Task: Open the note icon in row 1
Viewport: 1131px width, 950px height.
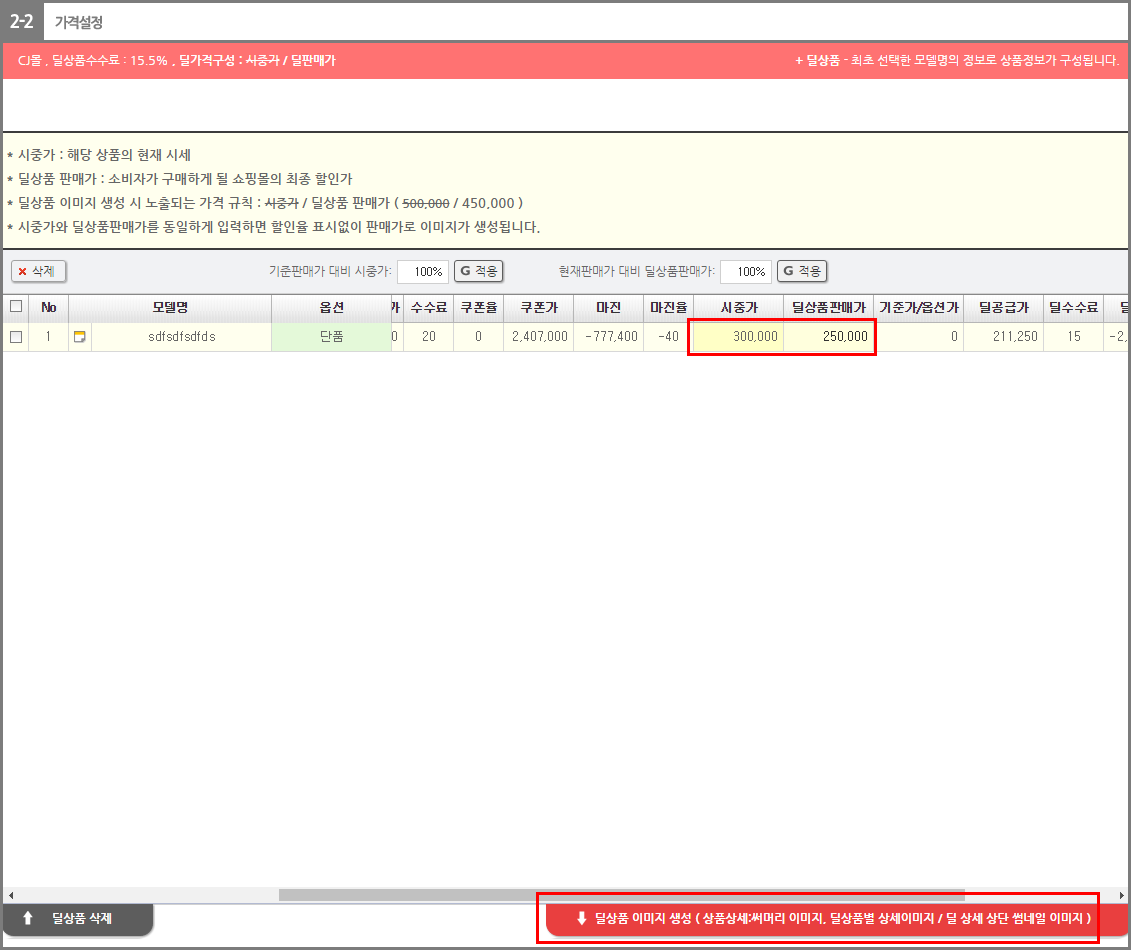Action: click(x=80, y=337)
